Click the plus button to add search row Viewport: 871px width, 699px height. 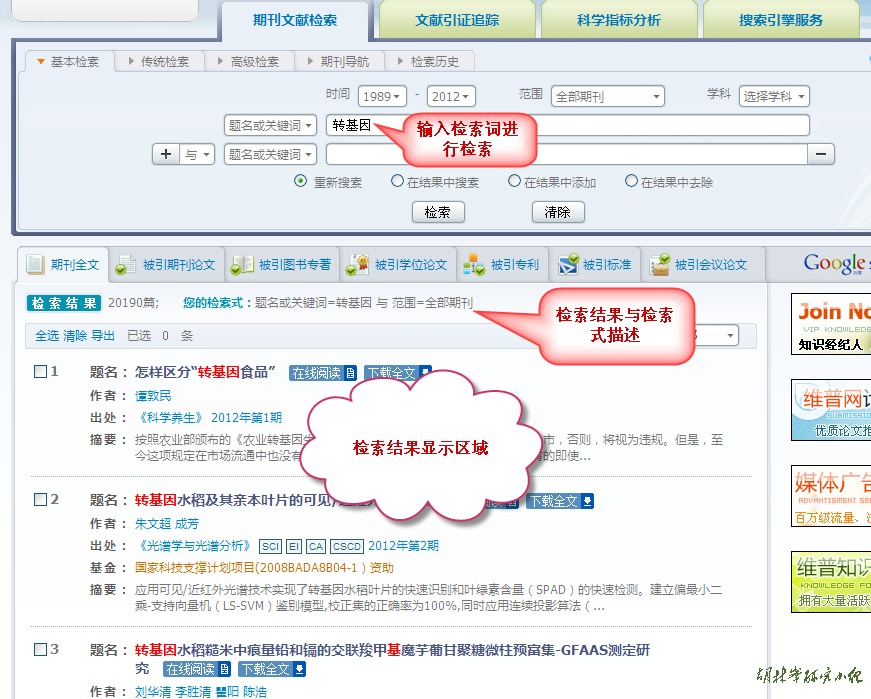click(x=166, y=154)
